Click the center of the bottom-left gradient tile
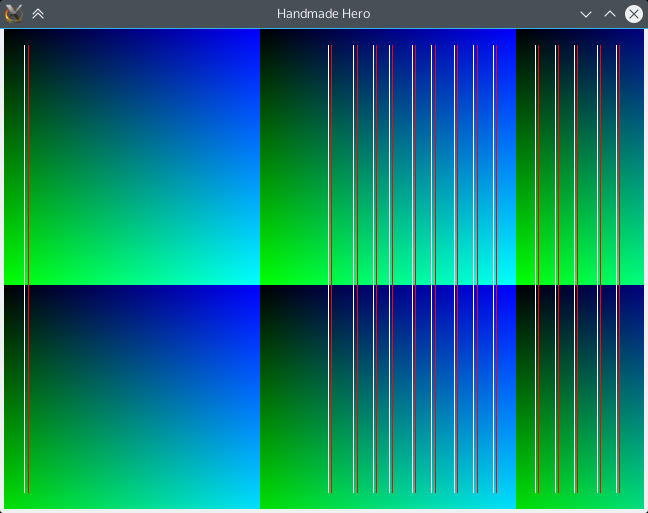Viewport: 648px width, 513px height. [x=132, y=397]
